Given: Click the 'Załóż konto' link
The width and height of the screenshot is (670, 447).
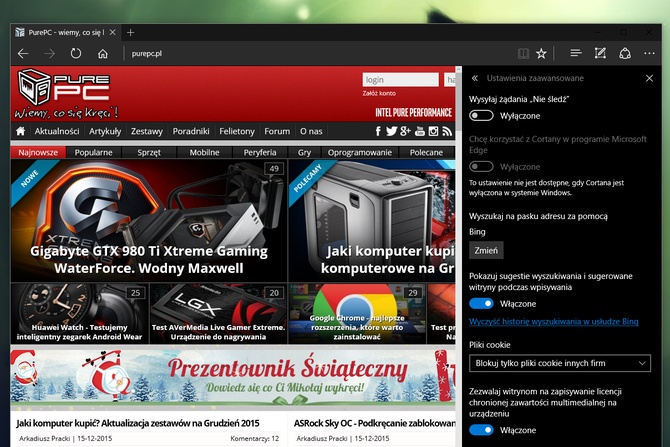Looking at the screenshot, I should [379, 93].
